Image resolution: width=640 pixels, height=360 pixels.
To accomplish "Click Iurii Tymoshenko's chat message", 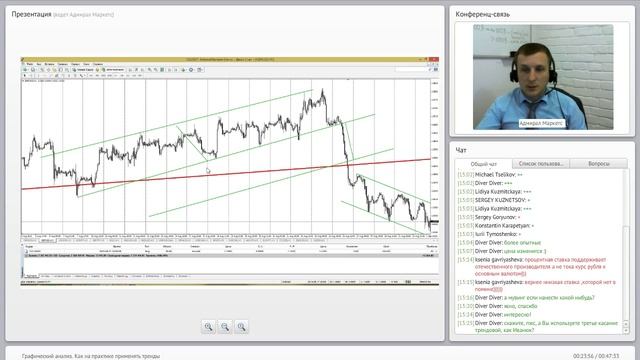I will coord(489,234).
